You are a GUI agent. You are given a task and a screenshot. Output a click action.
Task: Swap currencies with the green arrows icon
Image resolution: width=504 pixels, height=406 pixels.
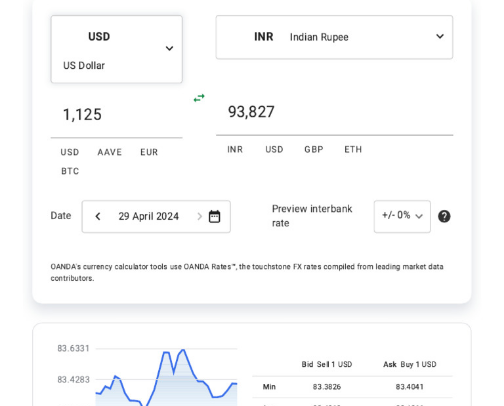199,98
